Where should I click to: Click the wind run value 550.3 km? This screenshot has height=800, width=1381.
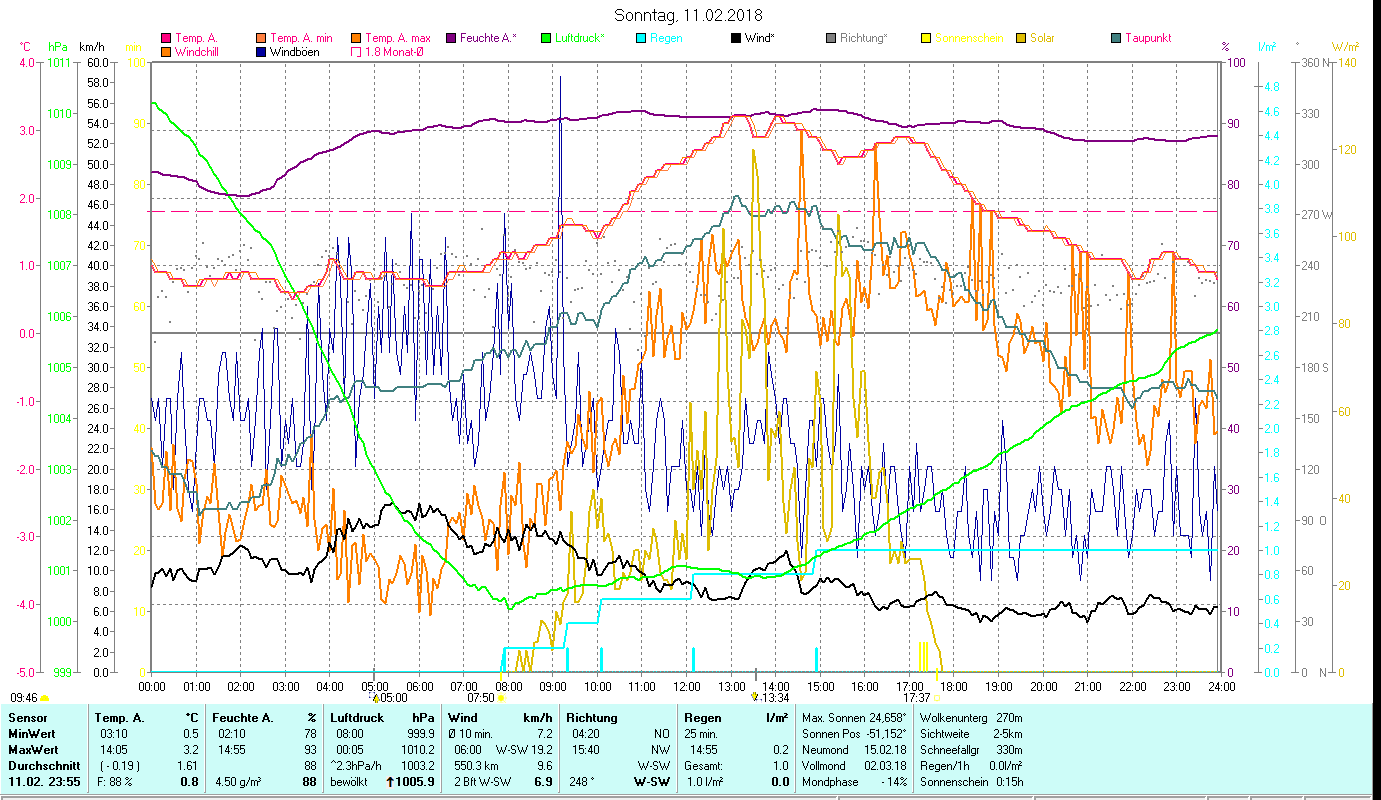pos(474,766)
